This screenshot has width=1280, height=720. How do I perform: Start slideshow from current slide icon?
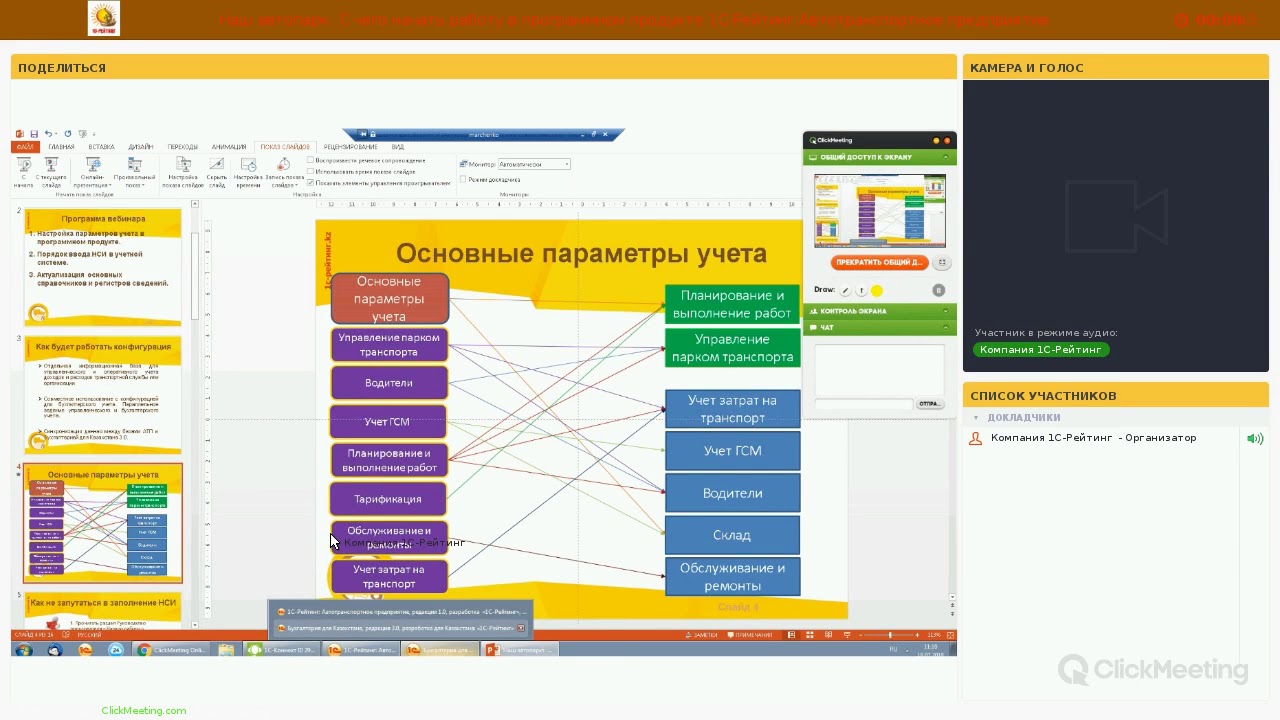(51, 165)
